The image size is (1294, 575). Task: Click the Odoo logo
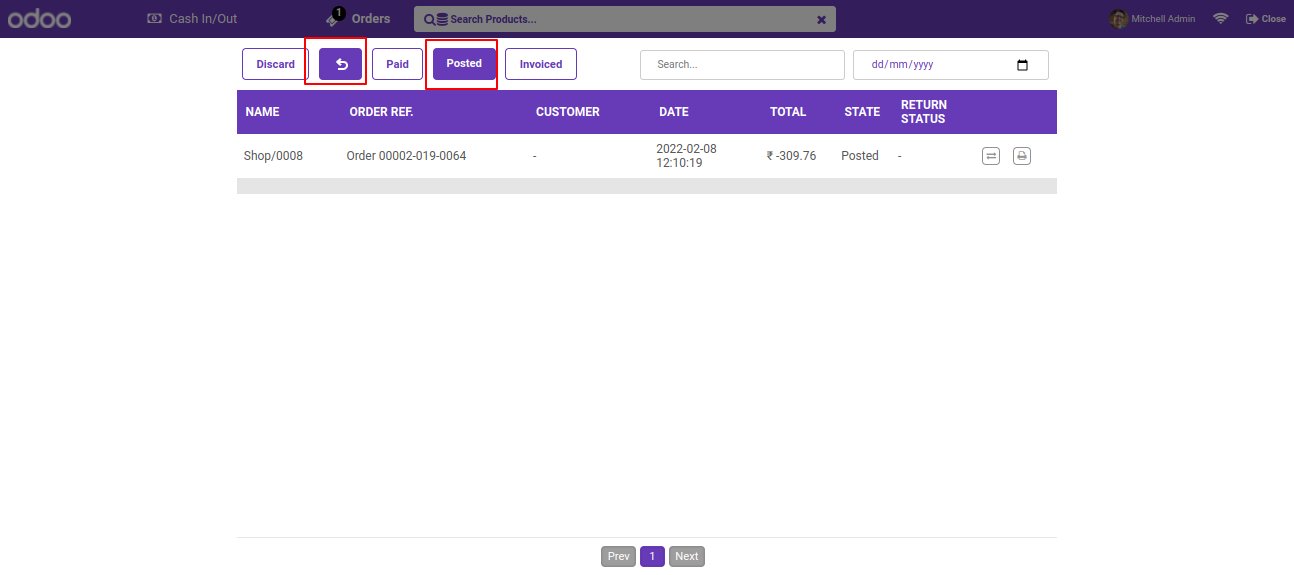pos(39,19)
